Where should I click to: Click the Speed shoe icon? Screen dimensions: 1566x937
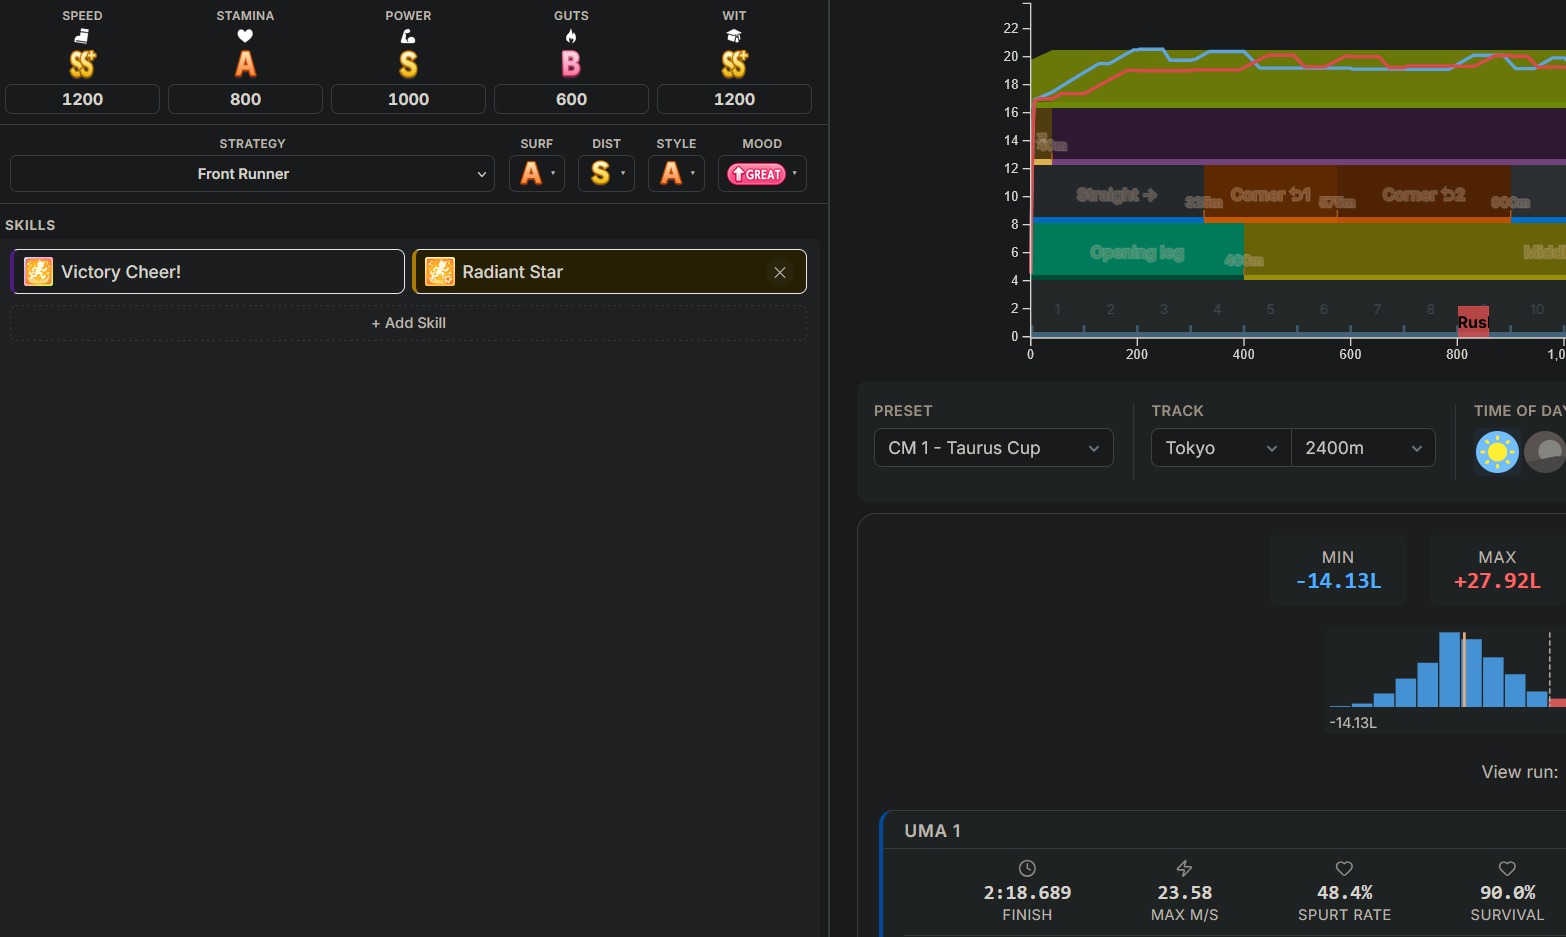[x=82, y=36]
